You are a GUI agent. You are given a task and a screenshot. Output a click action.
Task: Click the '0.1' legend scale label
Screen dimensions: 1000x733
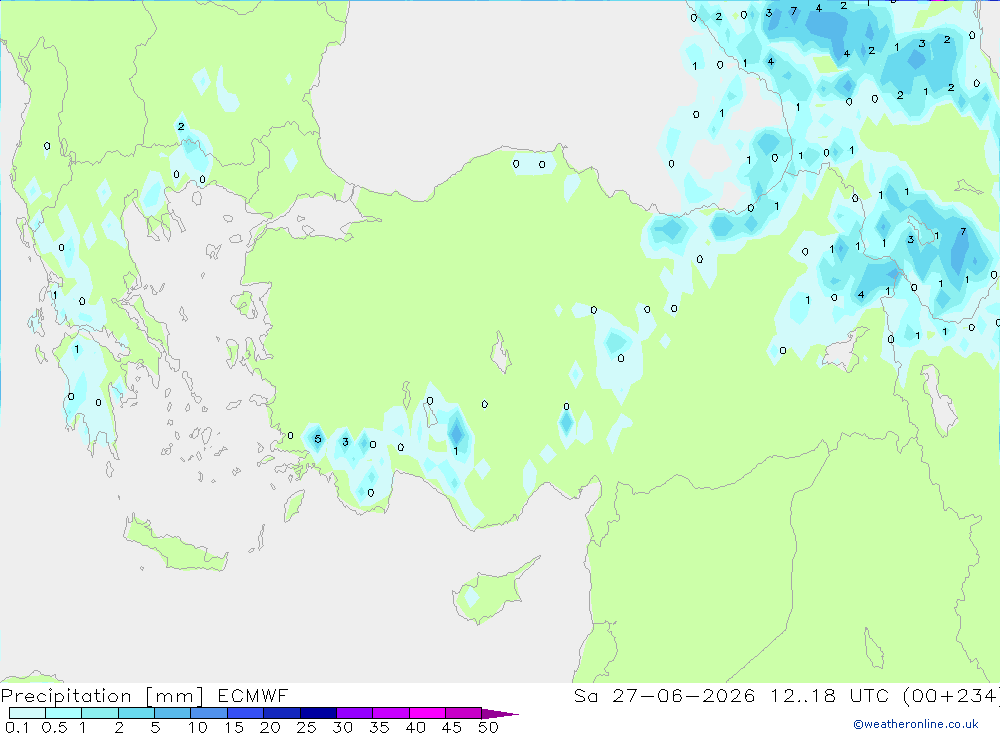click(x=17, y=727)
